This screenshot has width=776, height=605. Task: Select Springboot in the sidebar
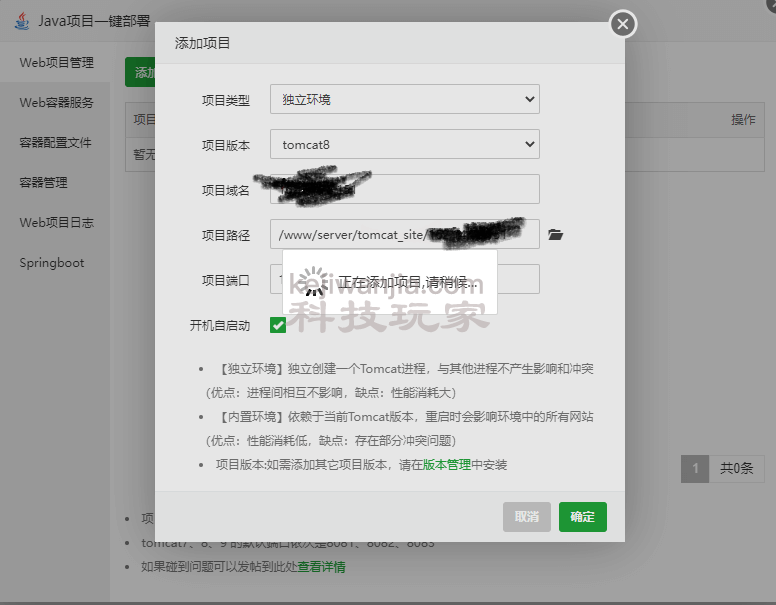tap(55, 263)
